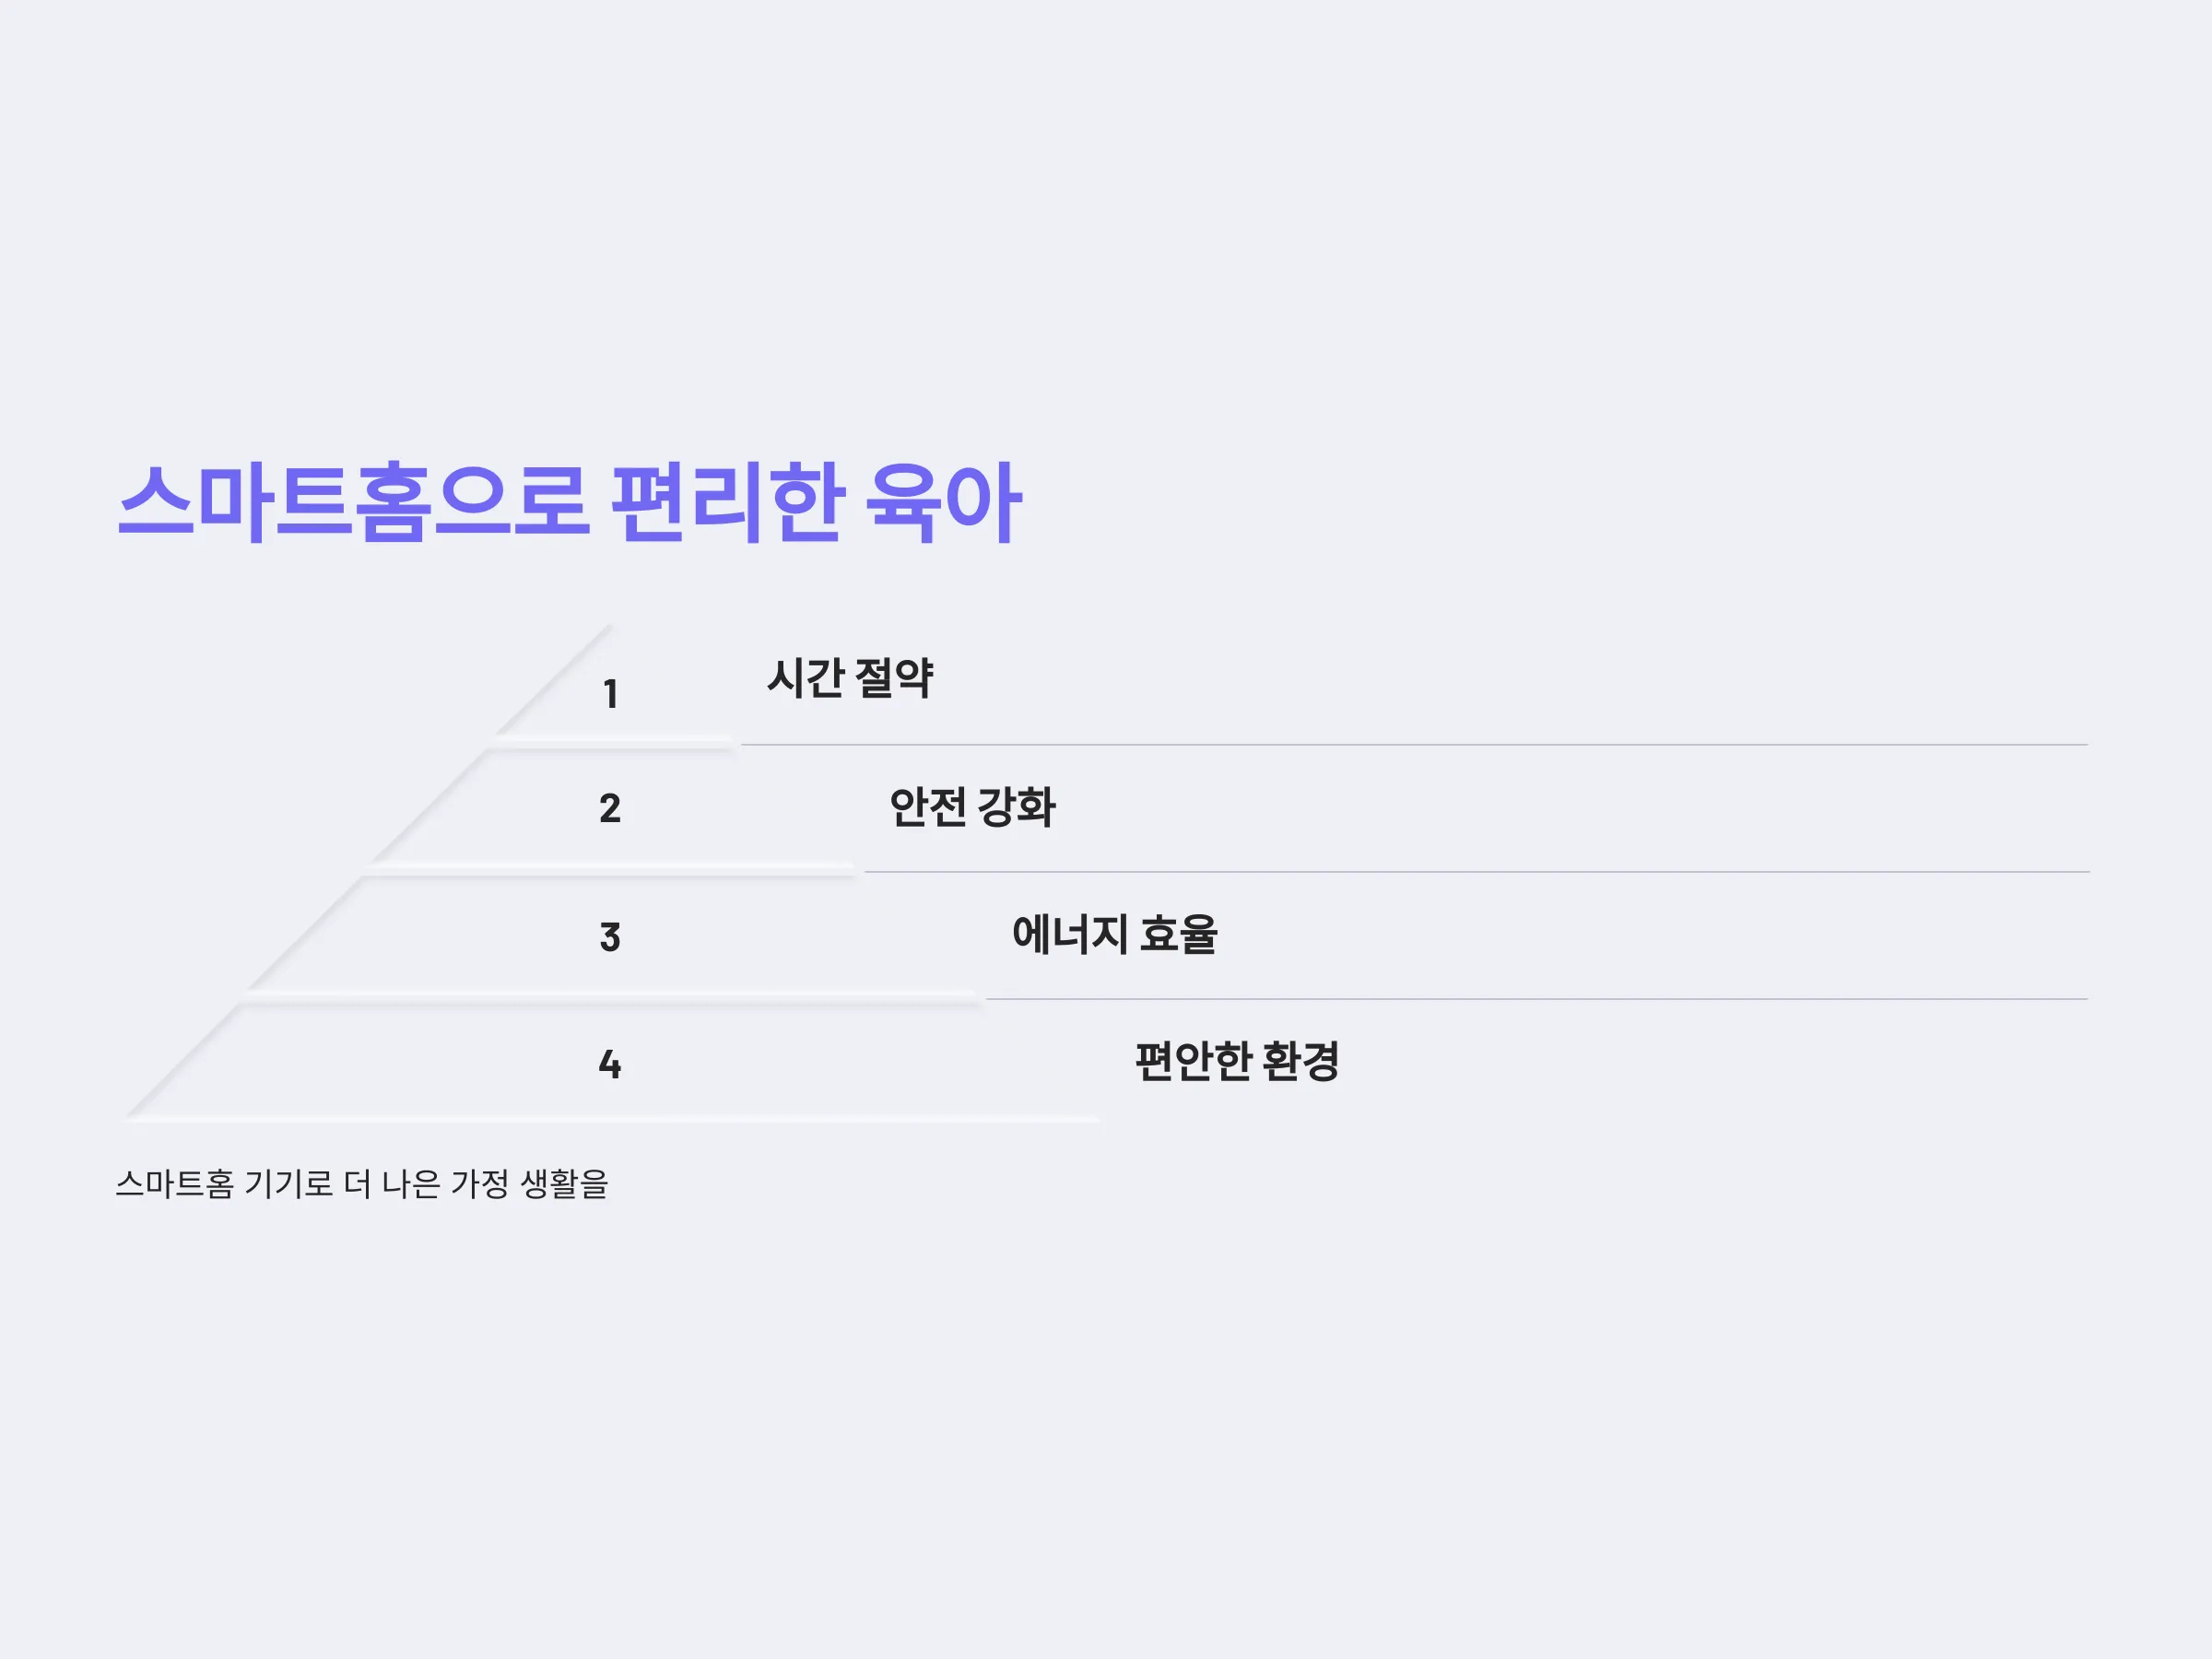Click the word 스마트홈으로 in the title
The image size is (2212, 1659).
(x=352, y=502)
